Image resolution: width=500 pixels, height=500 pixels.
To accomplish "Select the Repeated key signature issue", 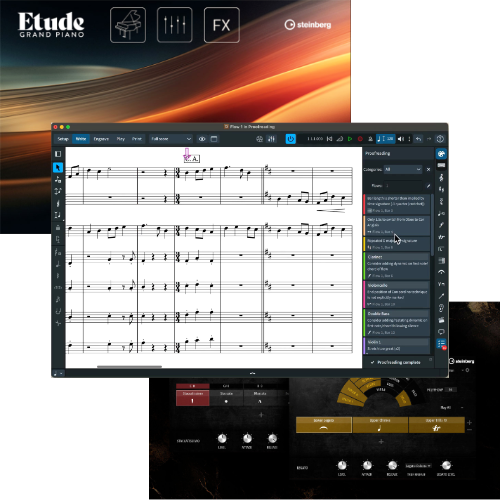I will click(396, 244).
